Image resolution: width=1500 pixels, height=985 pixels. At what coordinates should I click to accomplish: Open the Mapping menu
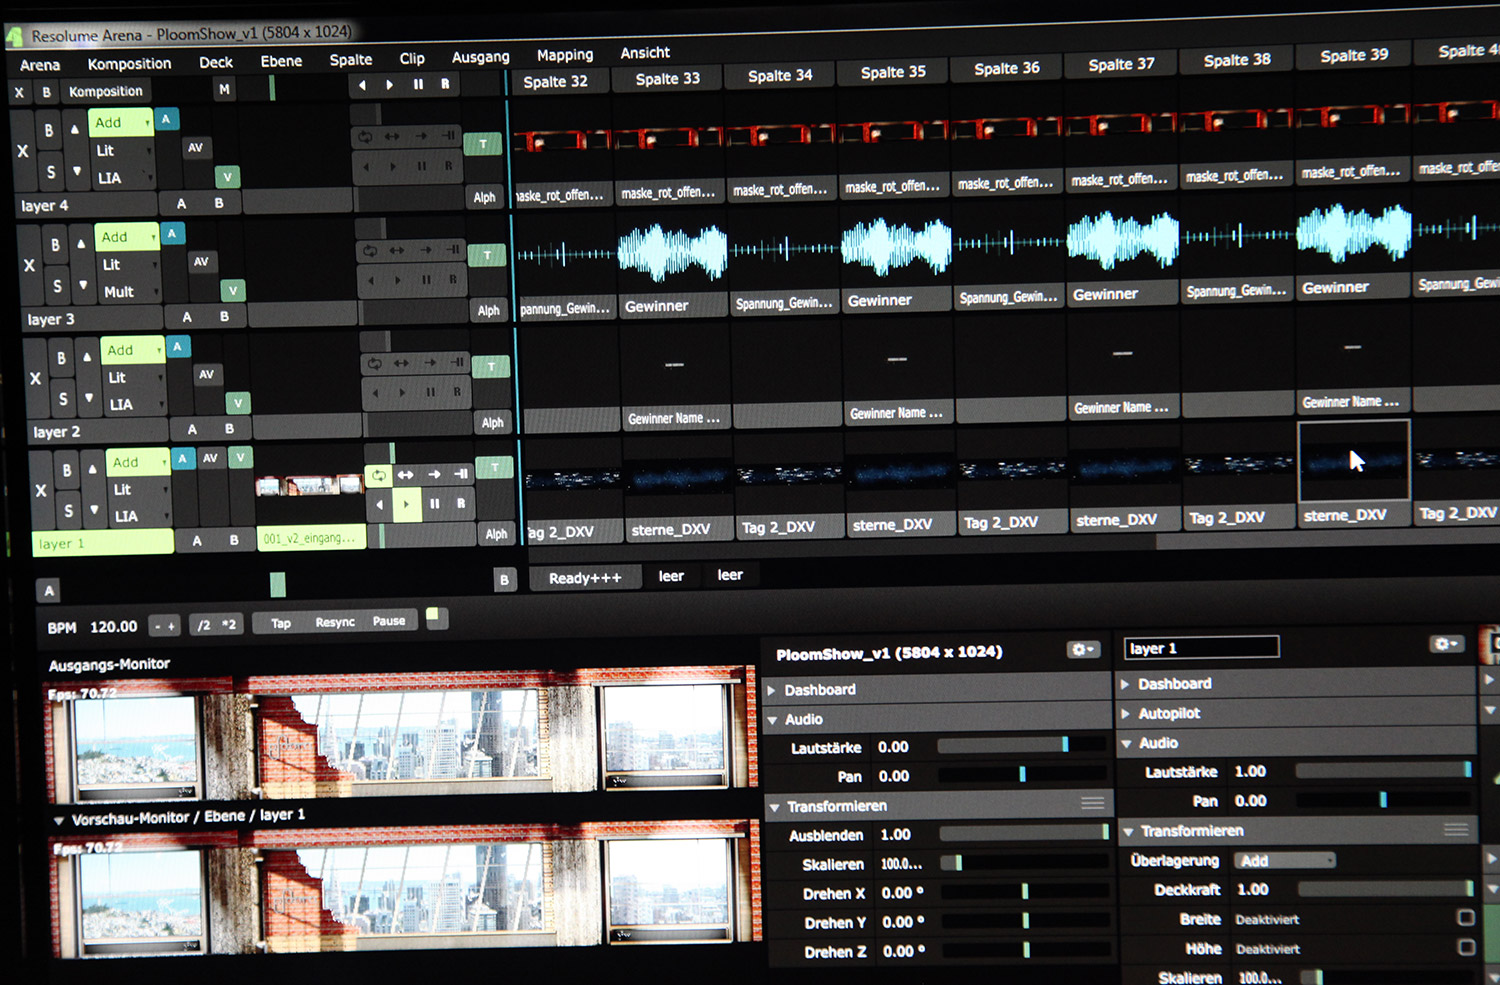click(565, 55)
